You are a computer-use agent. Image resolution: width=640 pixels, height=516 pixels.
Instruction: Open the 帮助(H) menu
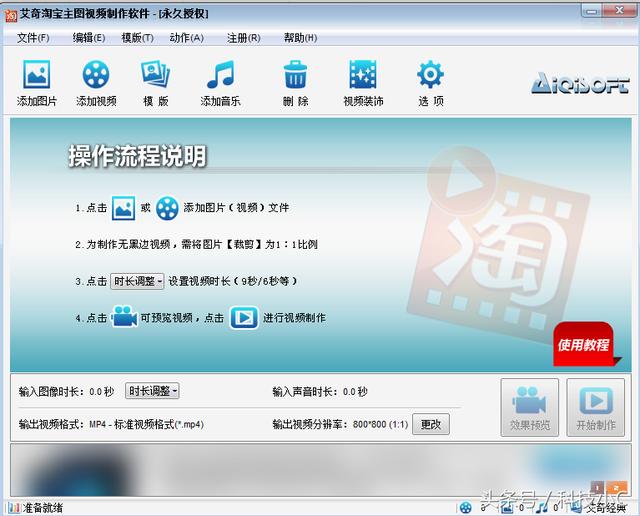(x=300, y=38)
